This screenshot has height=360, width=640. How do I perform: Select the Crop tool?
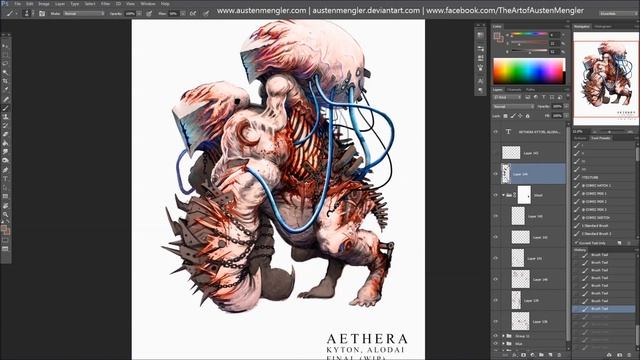pos(5,81)
